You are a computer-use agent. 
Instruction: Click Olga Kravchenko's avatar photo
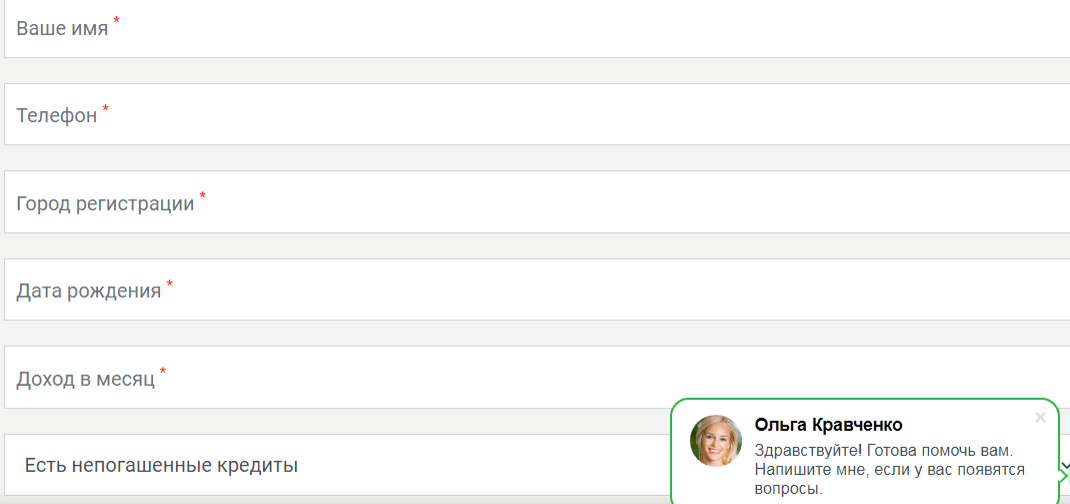(x=716, y=441)
